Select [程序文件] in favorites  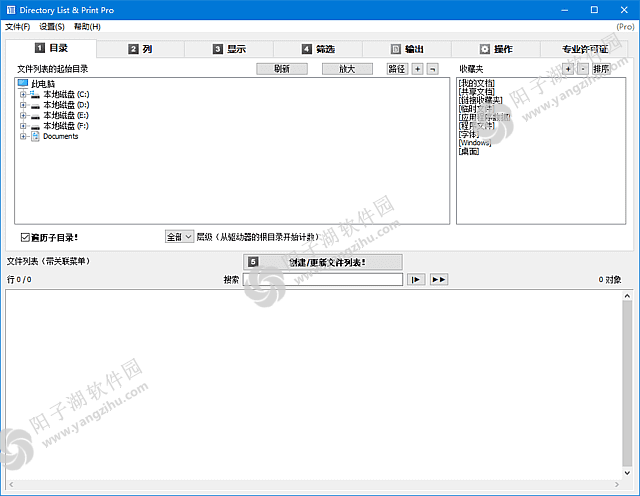point(476,126)
